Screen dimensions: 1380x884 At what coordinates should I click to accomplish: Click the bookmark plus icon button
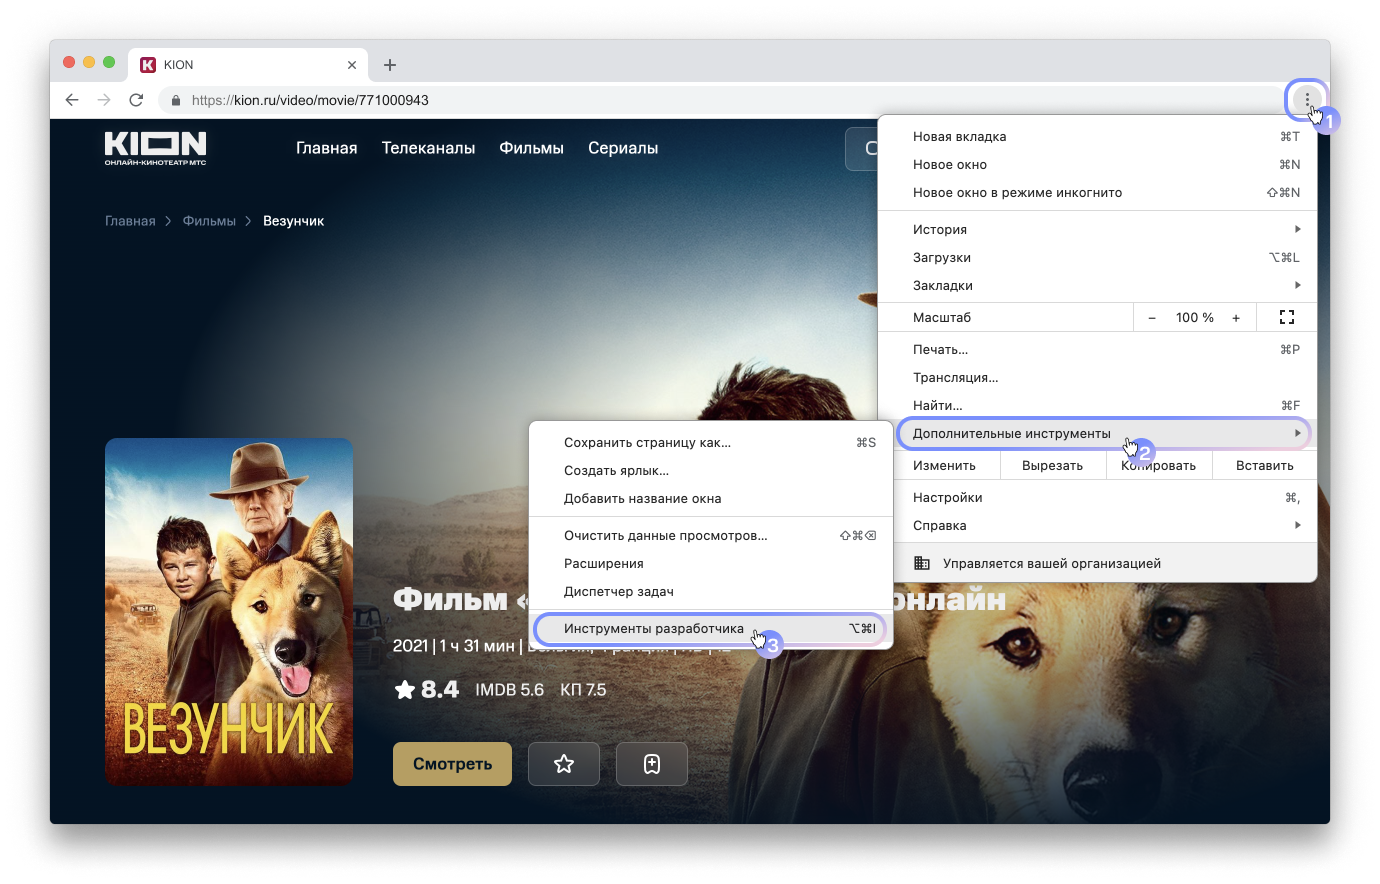coord(652,764)
